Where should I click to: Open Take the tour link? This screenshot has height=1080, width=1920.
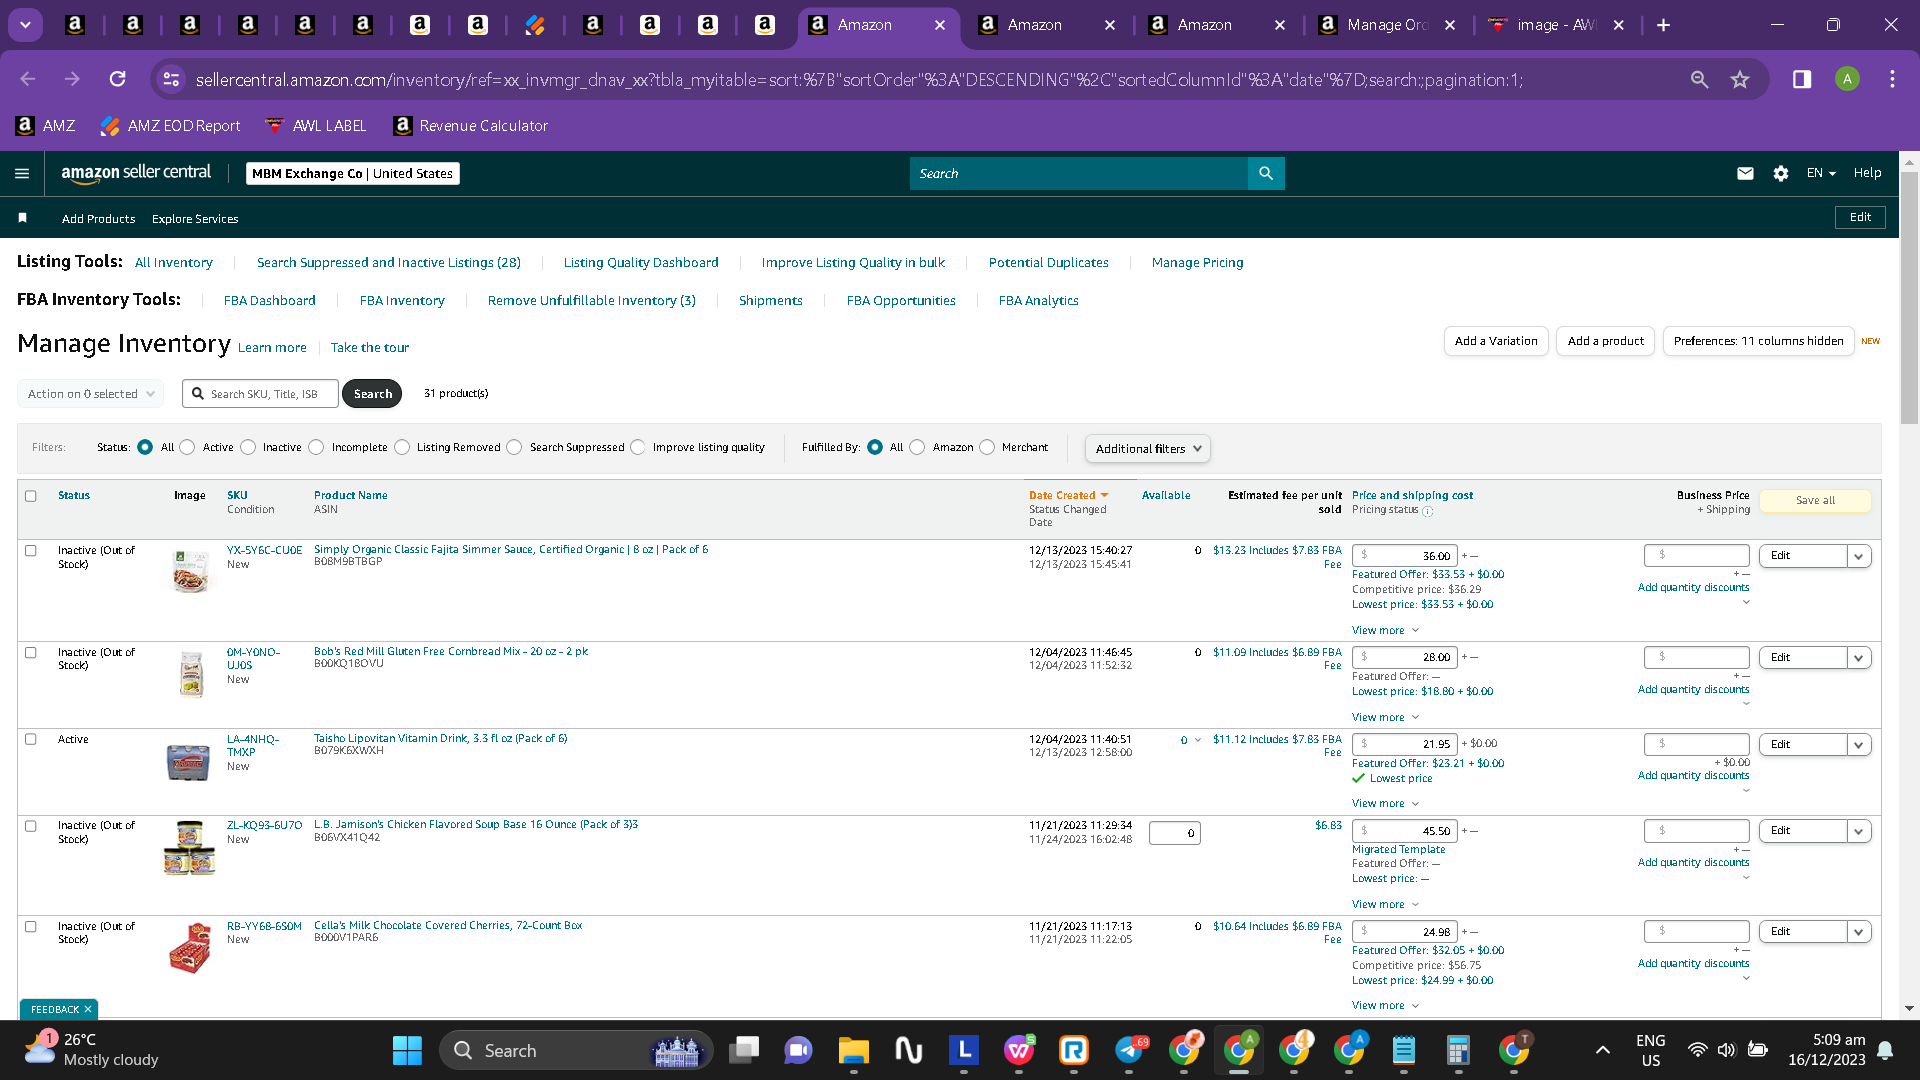[x=370, y=348]
